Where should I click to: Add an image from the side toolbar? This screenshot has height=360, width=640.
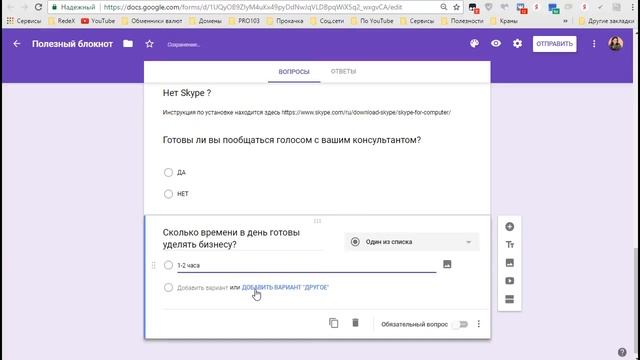click(x=509, y=262)
